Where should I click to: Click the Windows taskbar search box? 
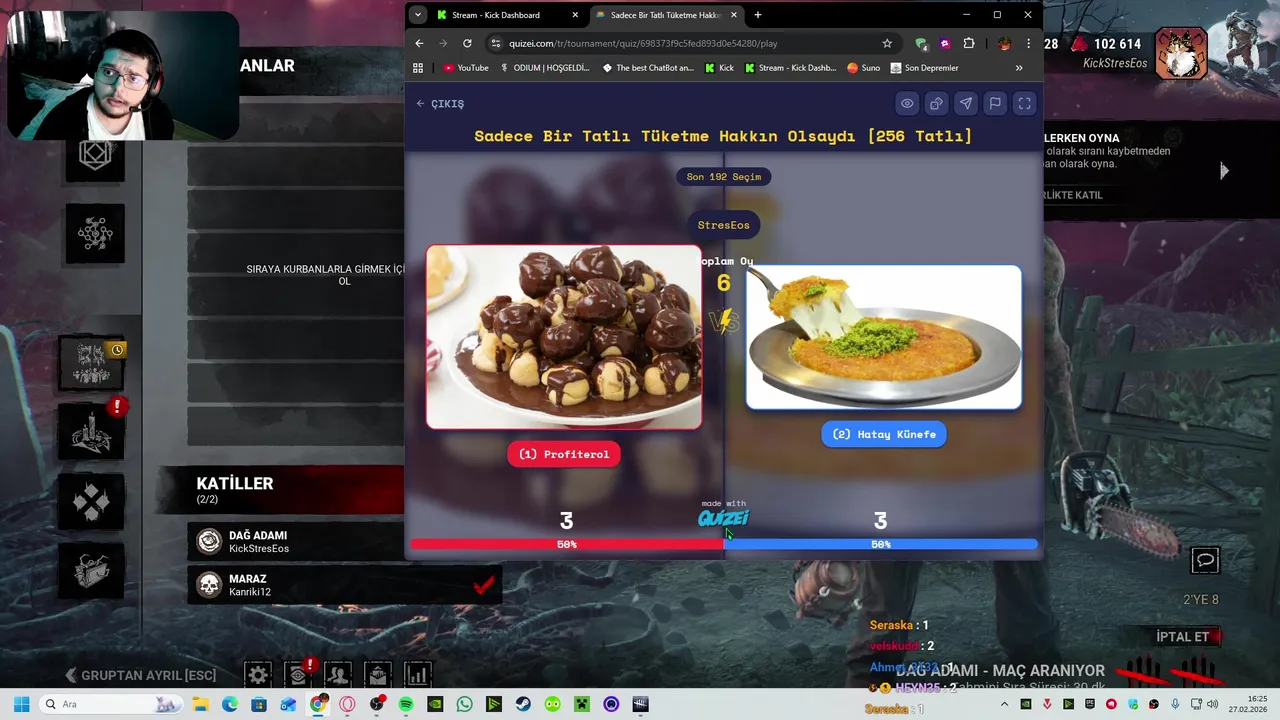[x=112, y=704]
